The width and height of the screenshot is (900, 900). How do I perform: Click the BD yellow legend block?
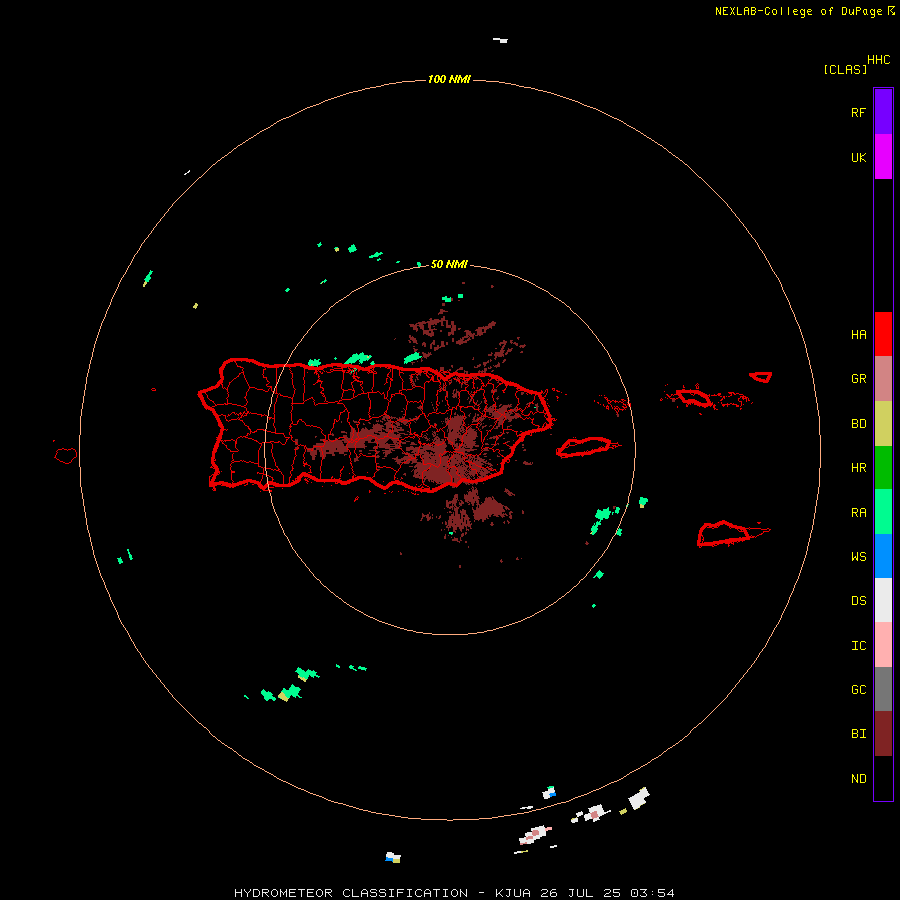coord(883,424)
